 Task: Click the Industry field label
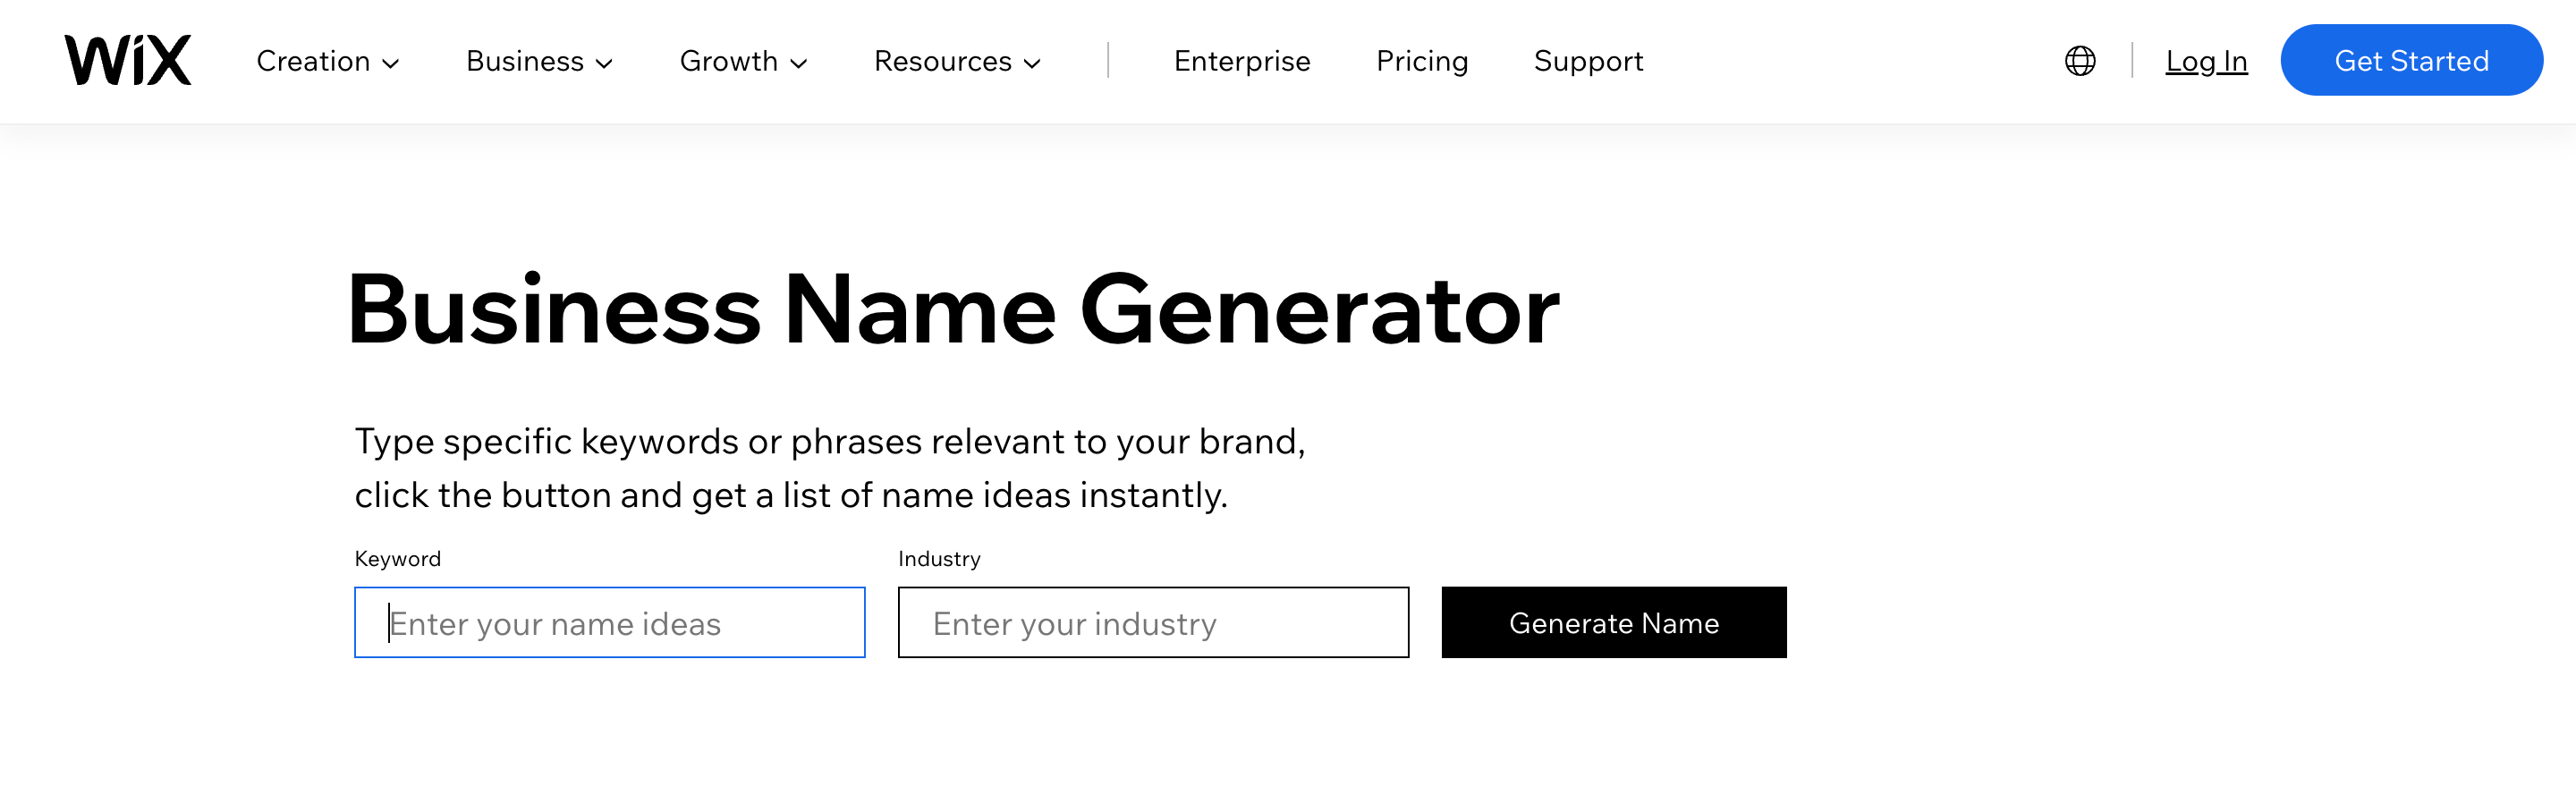(938, 558)
